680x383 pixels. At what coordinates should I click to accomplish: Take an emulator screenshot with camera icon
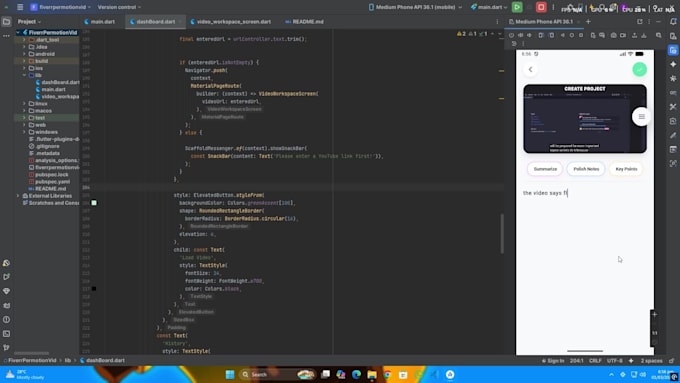point(613,35)
